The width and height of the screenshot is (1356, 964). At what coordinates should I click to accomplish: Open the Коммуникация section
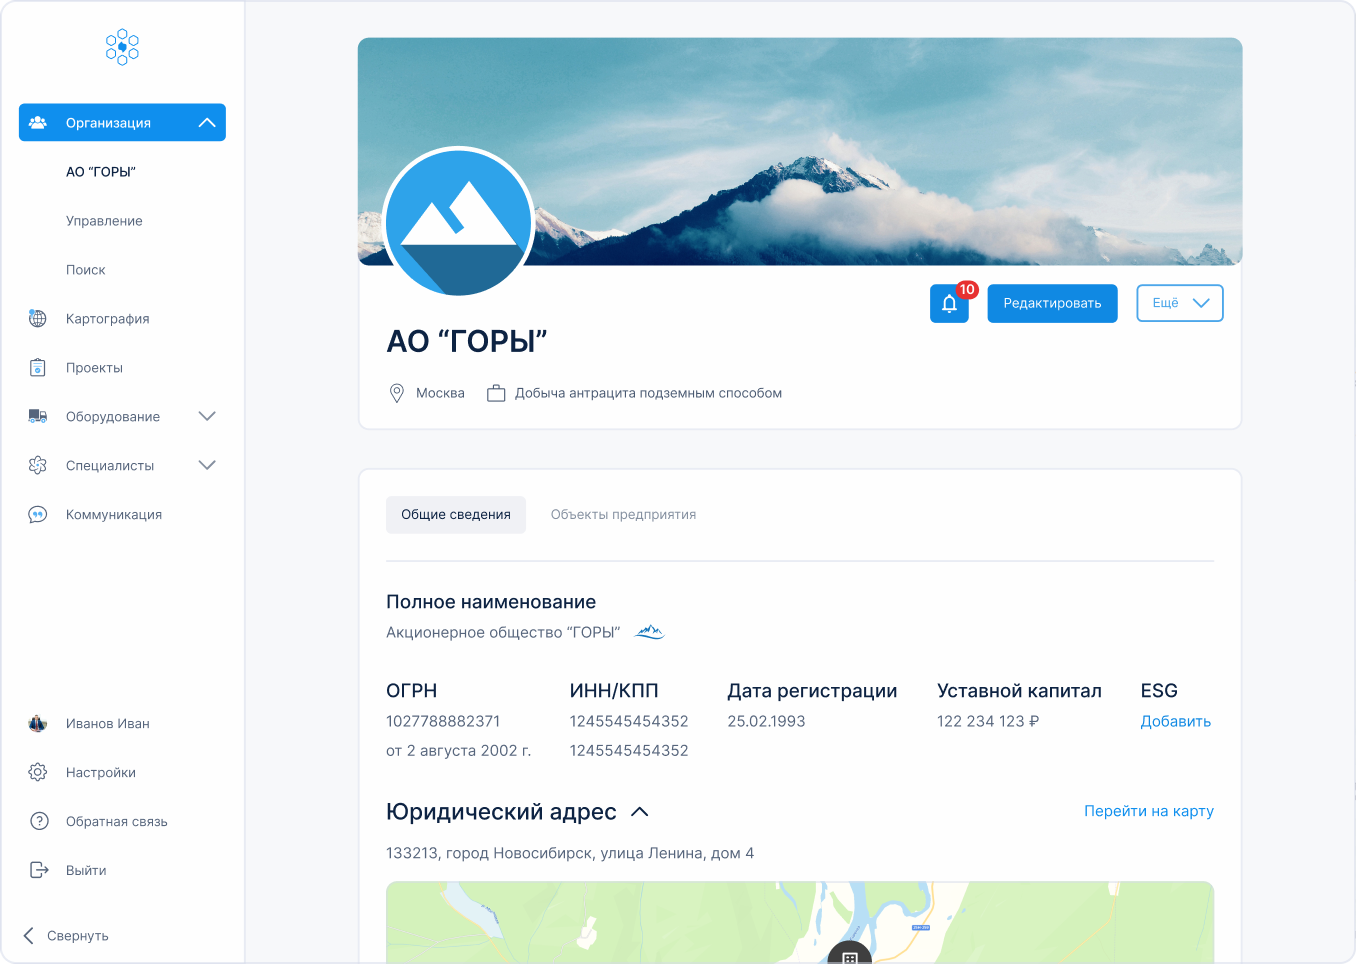click(x=112, y=514)
